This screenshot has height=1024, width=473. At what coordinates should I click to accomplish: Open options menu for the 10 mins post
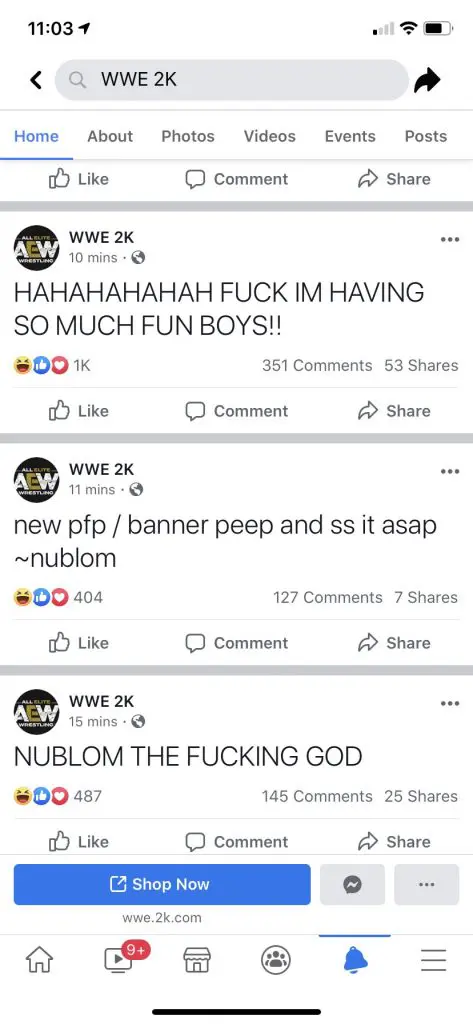point(449,240)
